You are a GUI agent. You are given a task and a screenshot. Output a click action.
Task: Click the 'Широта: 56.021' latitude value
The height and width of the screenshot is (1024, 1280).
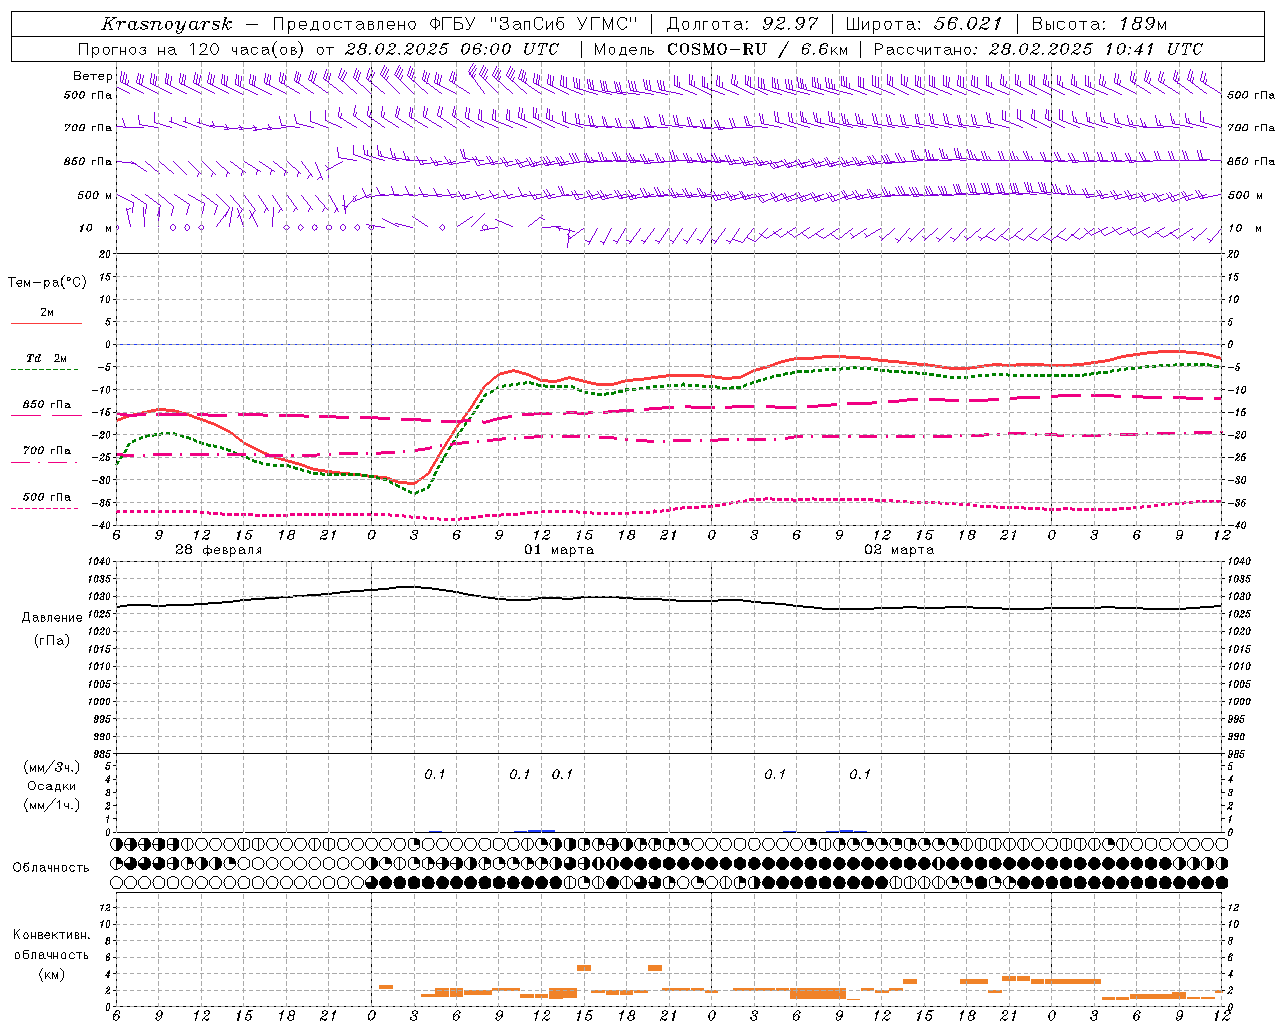coord(924,24)
